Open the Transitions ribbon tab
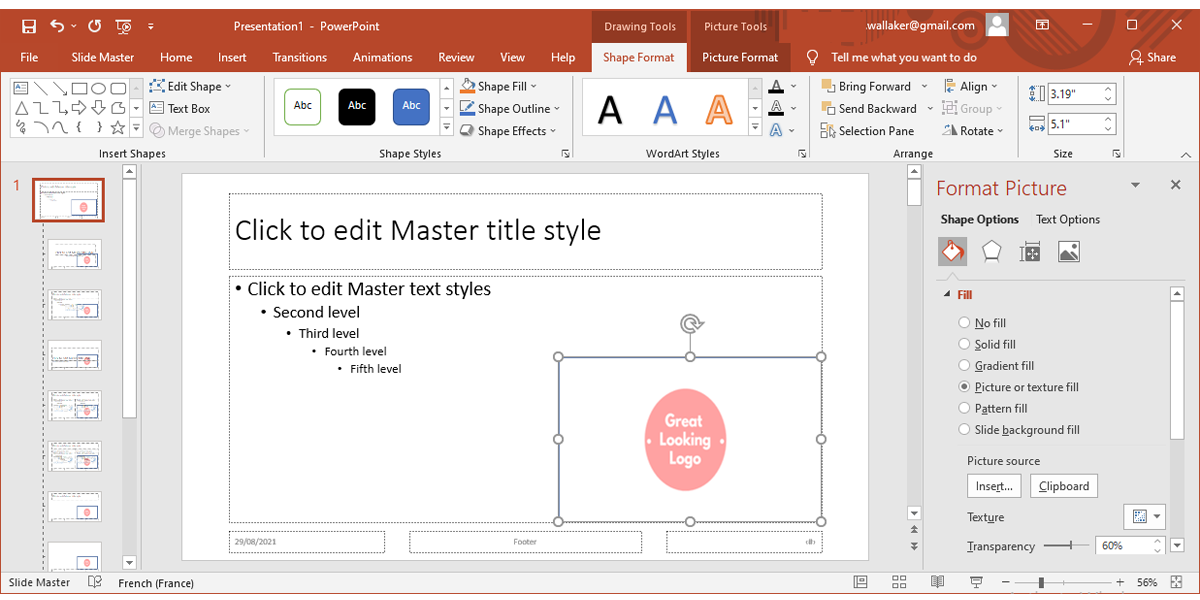 (299, 57)
